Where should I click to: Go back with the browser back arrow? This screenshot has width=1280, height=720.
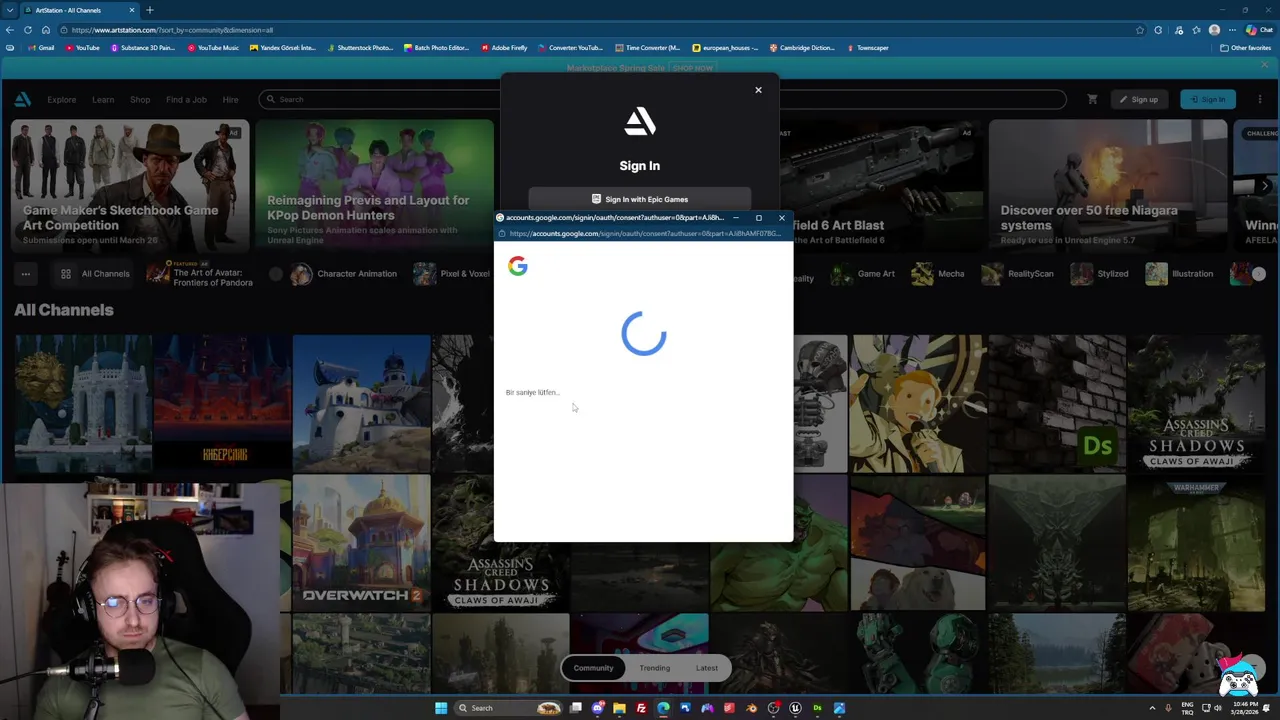point(10,30)
